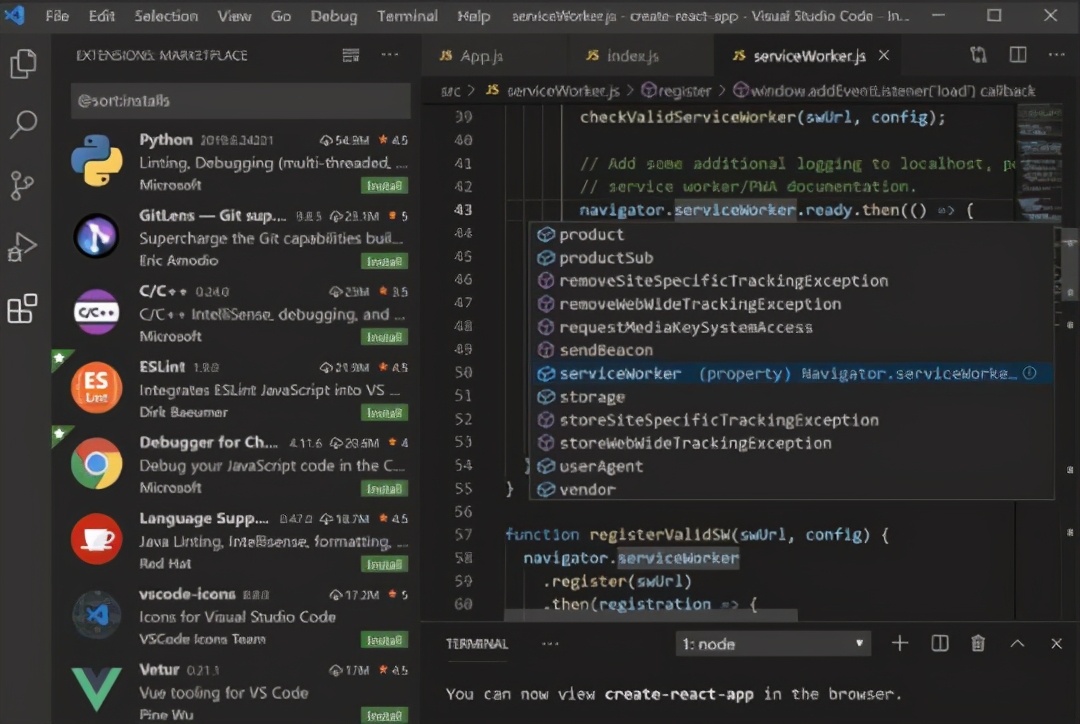Close the terminal panel
The image size is (1080, 724).
(1057, 643)
